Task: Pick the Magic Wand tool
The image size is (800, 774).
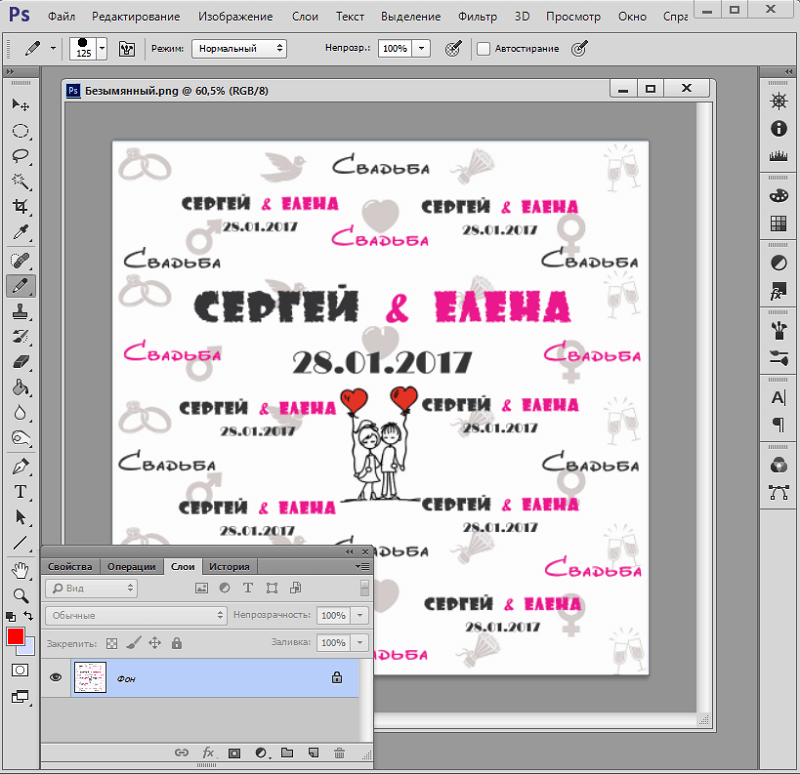Action: [20, 181]
